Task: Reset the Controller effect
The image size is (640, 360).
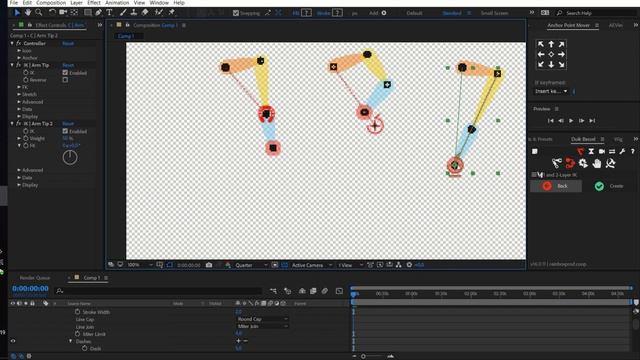Action: pos(68,43)
